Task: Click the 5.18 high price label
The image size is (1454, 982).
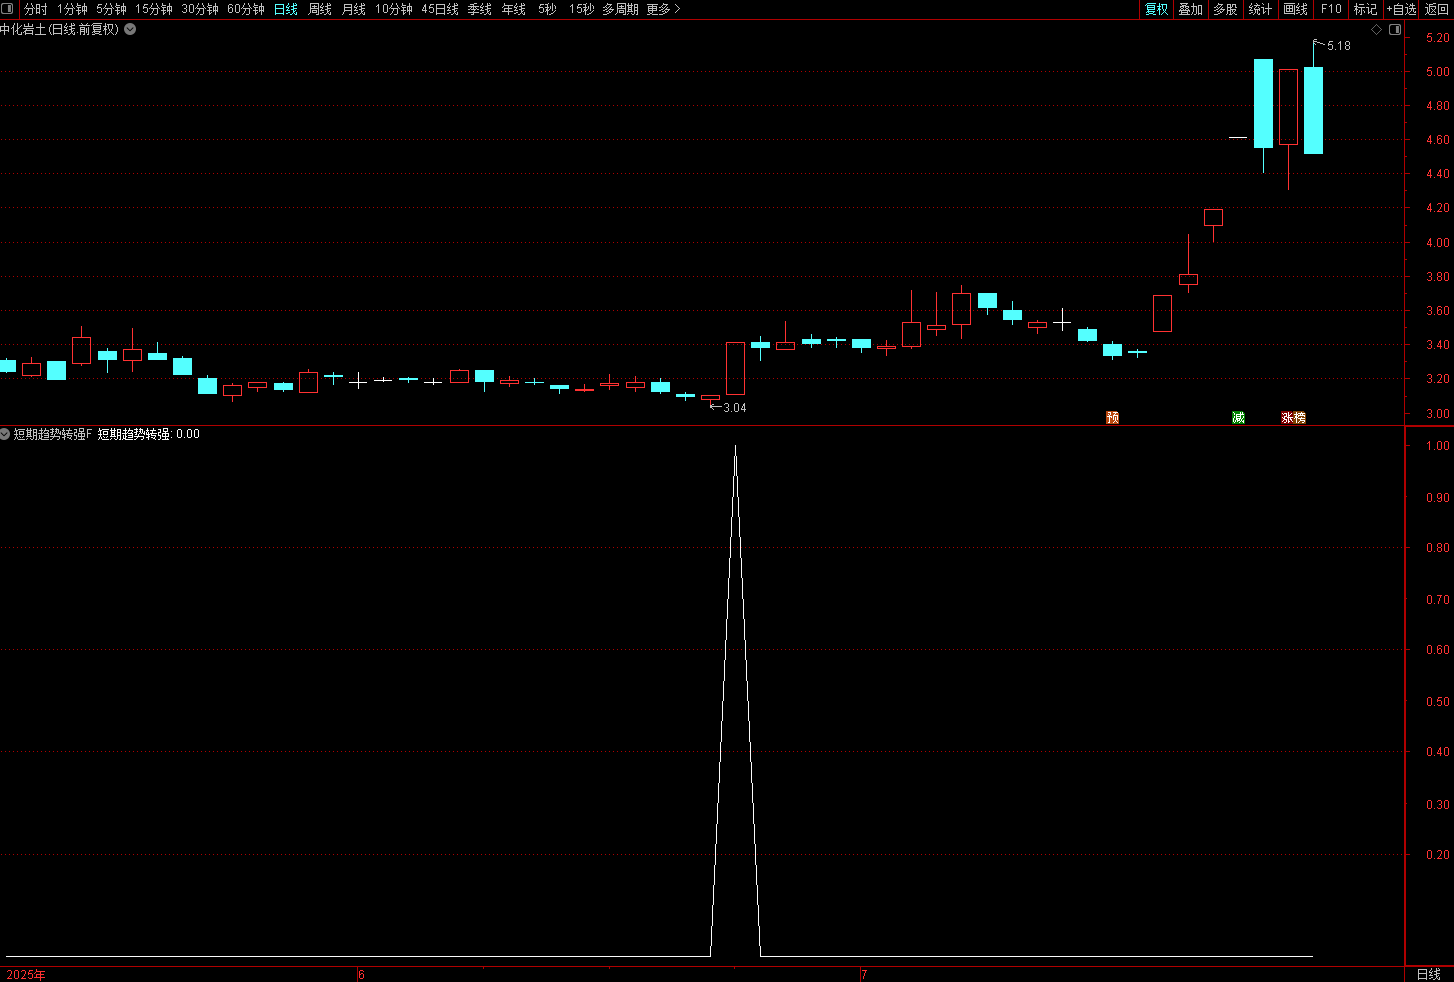Action: click(x=1338, y=46)
